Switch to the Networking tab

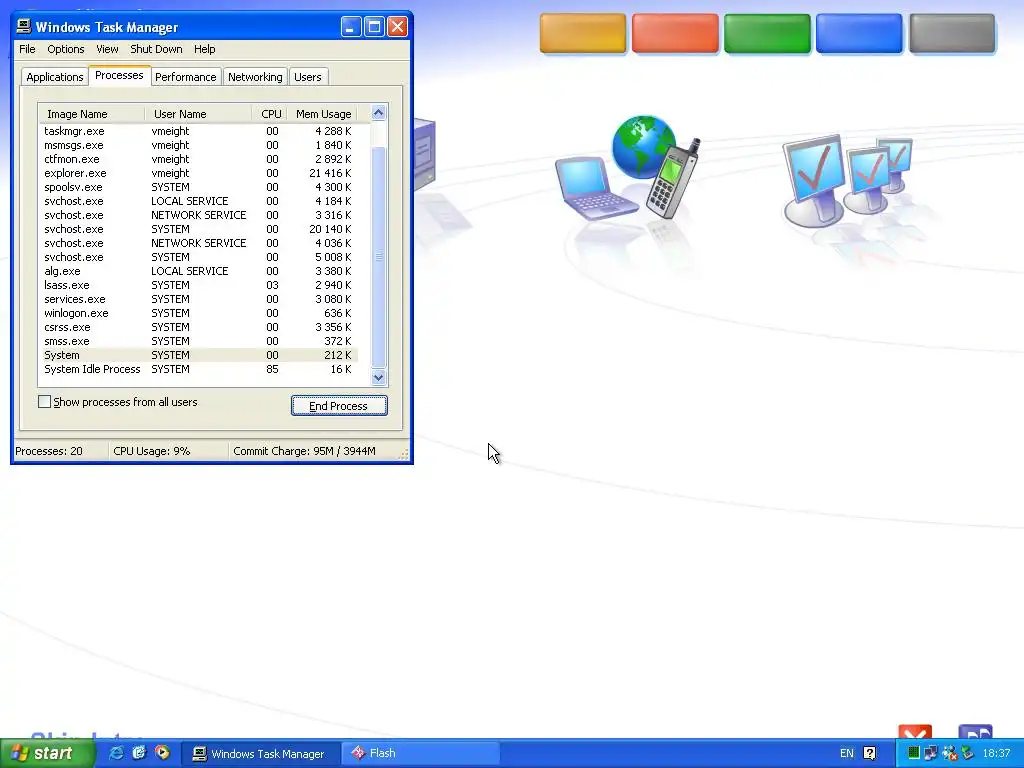click(x=255, y=77)
